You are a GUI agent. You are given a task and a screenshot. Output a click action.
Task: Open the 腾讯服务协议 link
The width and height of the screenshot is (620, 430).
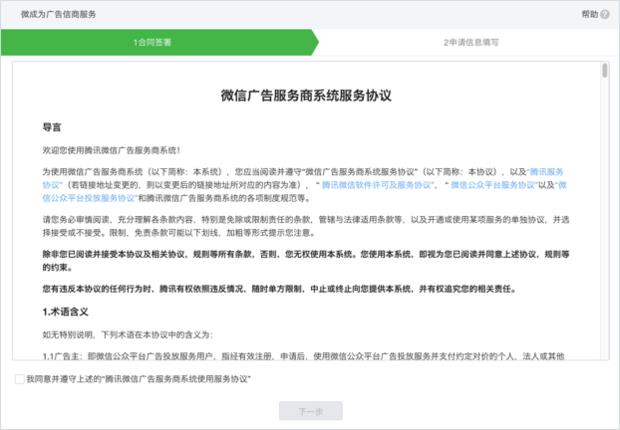pos(546,172)
